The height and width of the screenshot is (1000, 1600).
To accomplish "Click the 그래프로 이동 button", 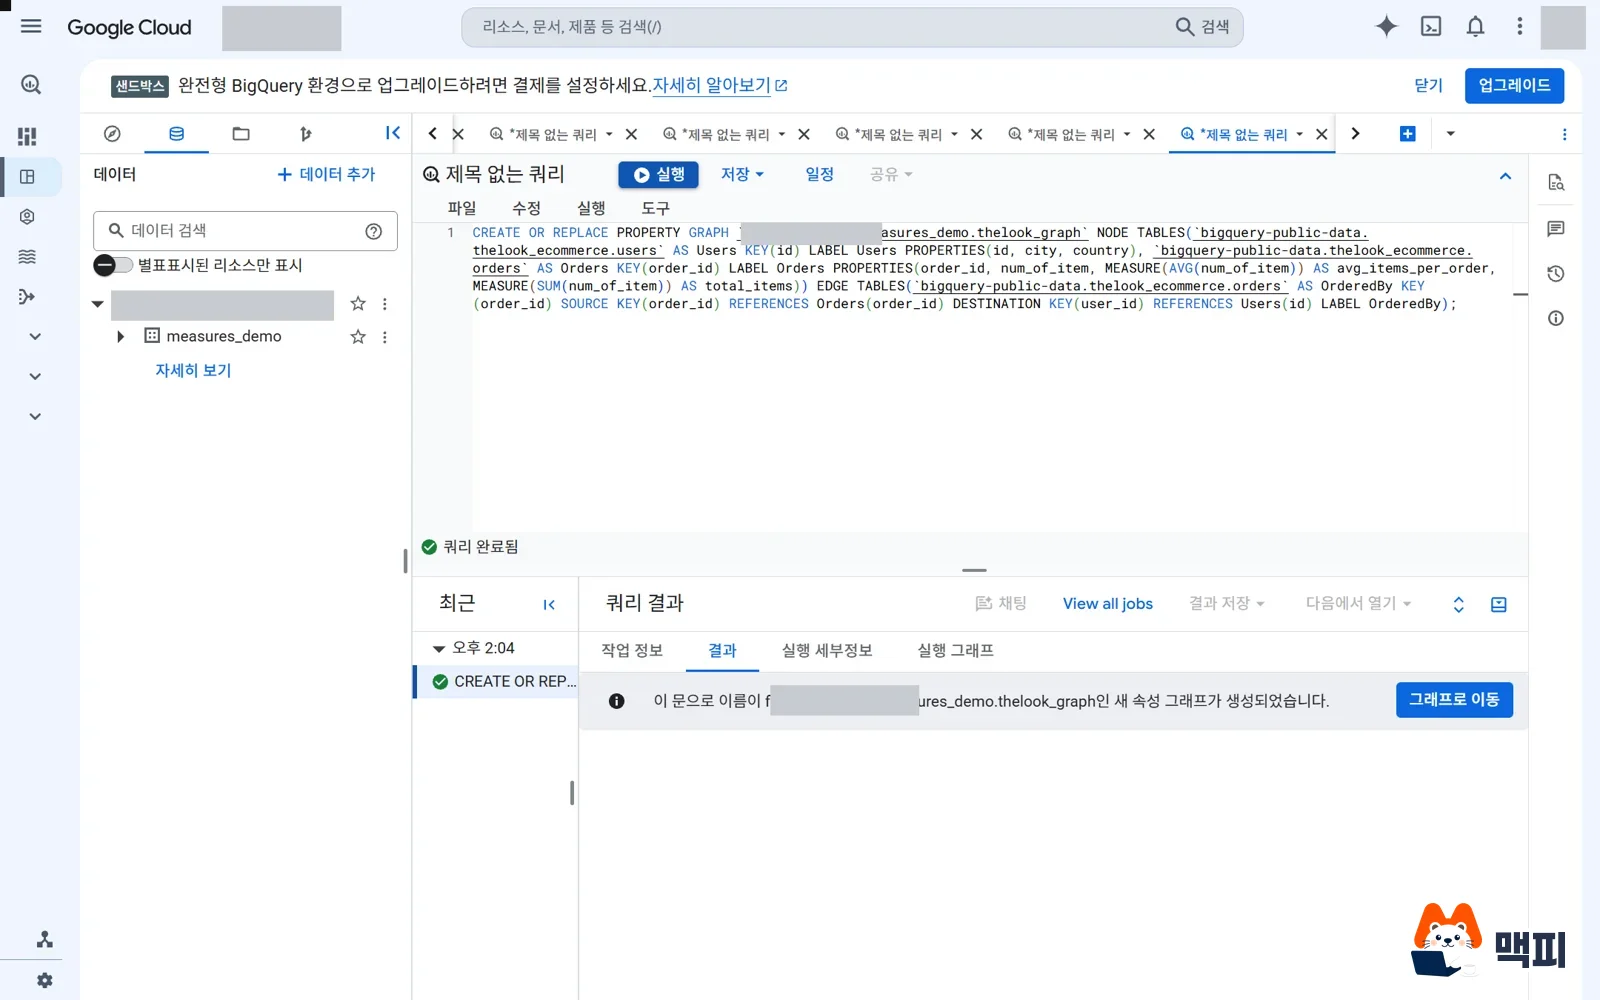I will [x=1454, y=700].
